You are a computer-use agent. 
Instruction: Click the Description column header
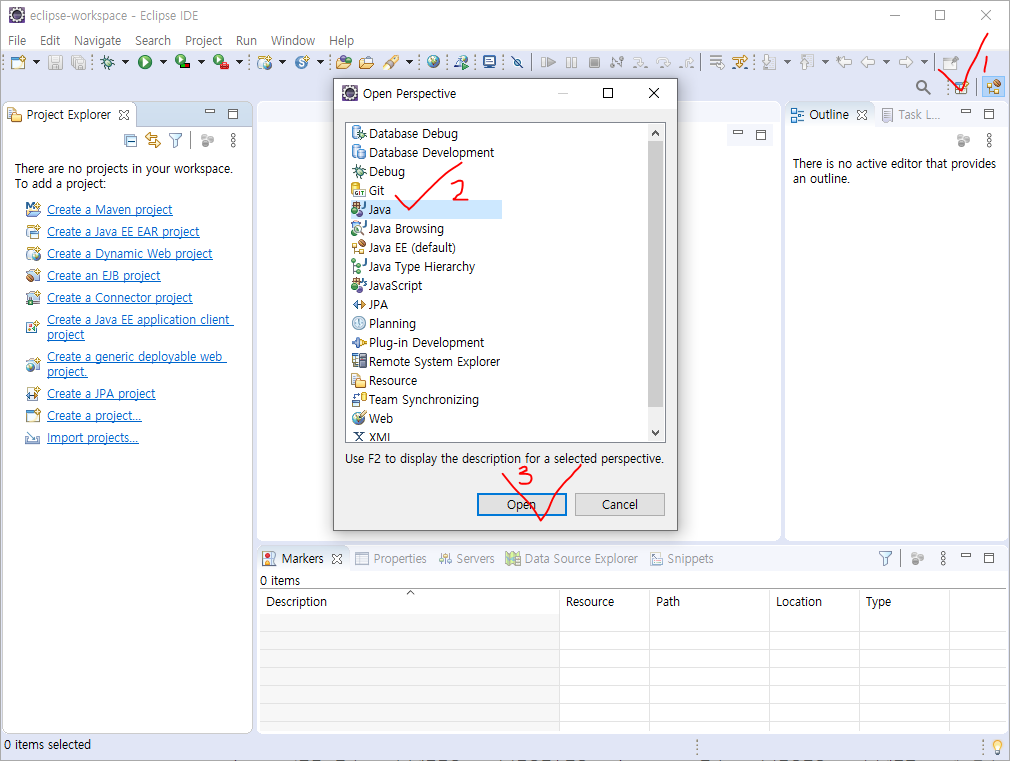point(410,601)
